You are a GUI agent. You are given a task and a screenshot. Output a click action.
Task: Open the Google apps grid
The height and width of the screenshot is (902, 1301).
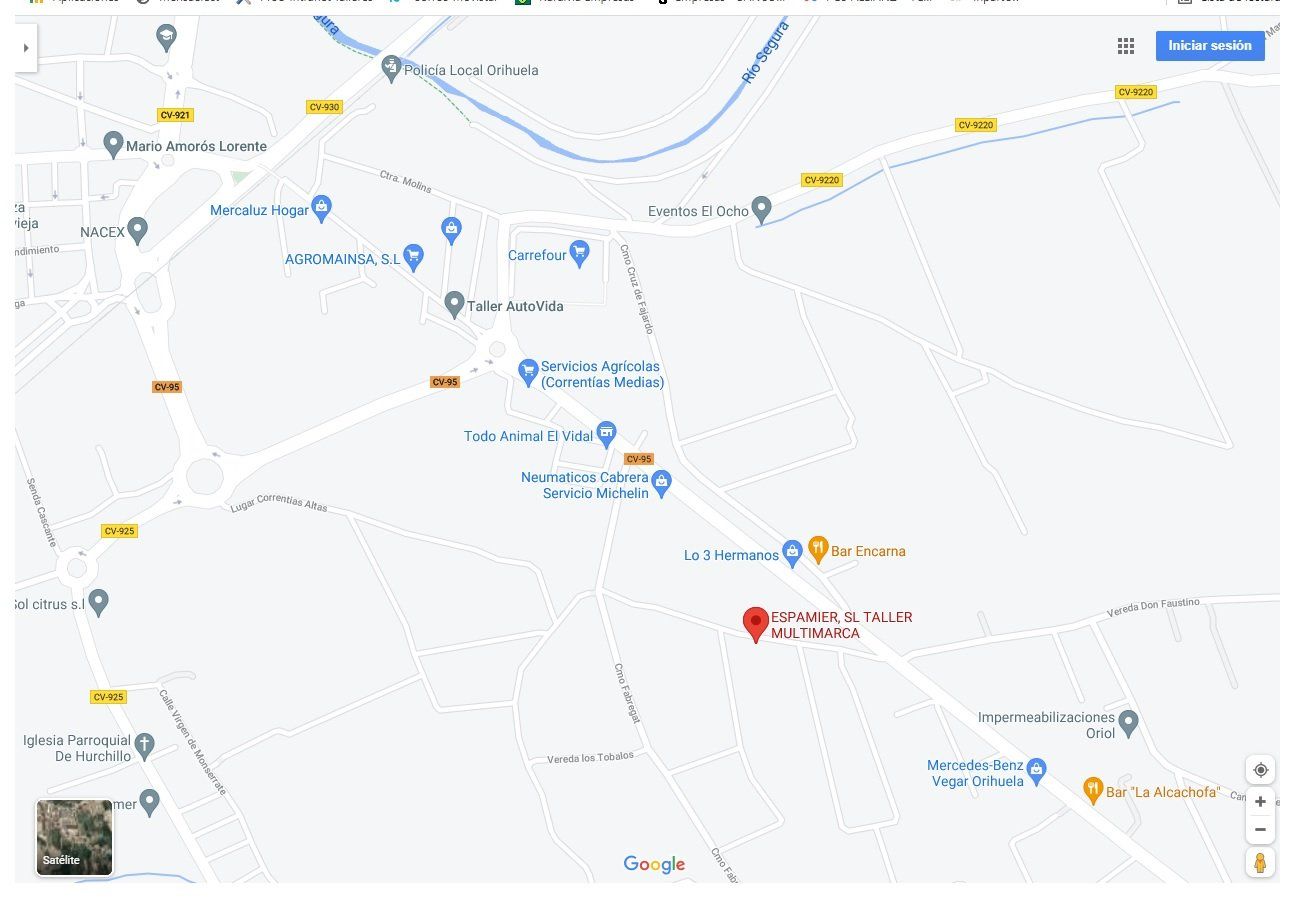point(1126,46)
